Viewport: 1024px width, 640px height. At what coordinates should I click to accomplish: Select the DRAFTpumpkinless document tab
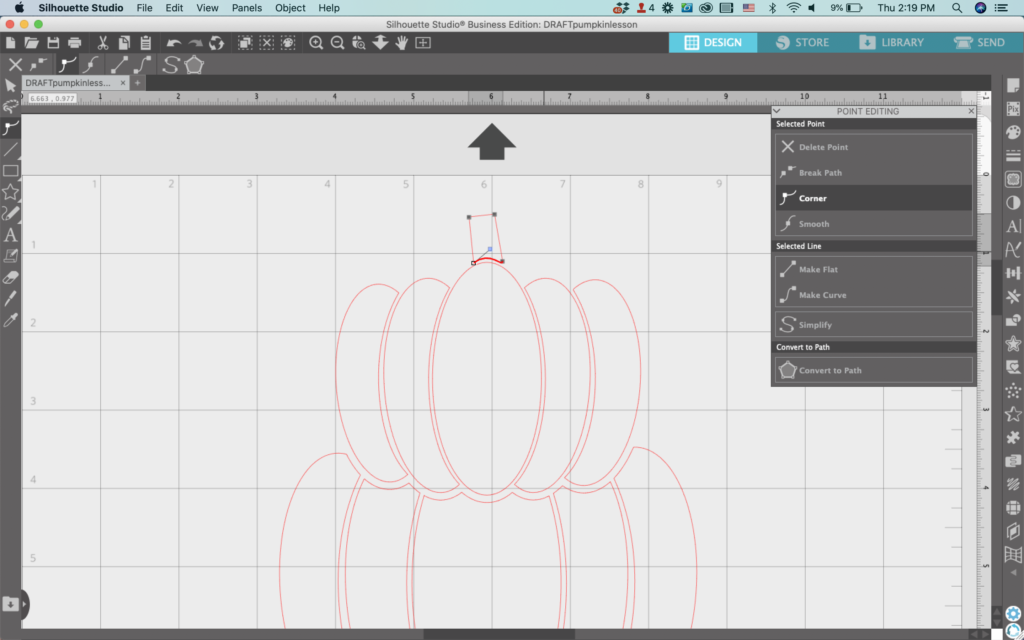pos(68,83)
